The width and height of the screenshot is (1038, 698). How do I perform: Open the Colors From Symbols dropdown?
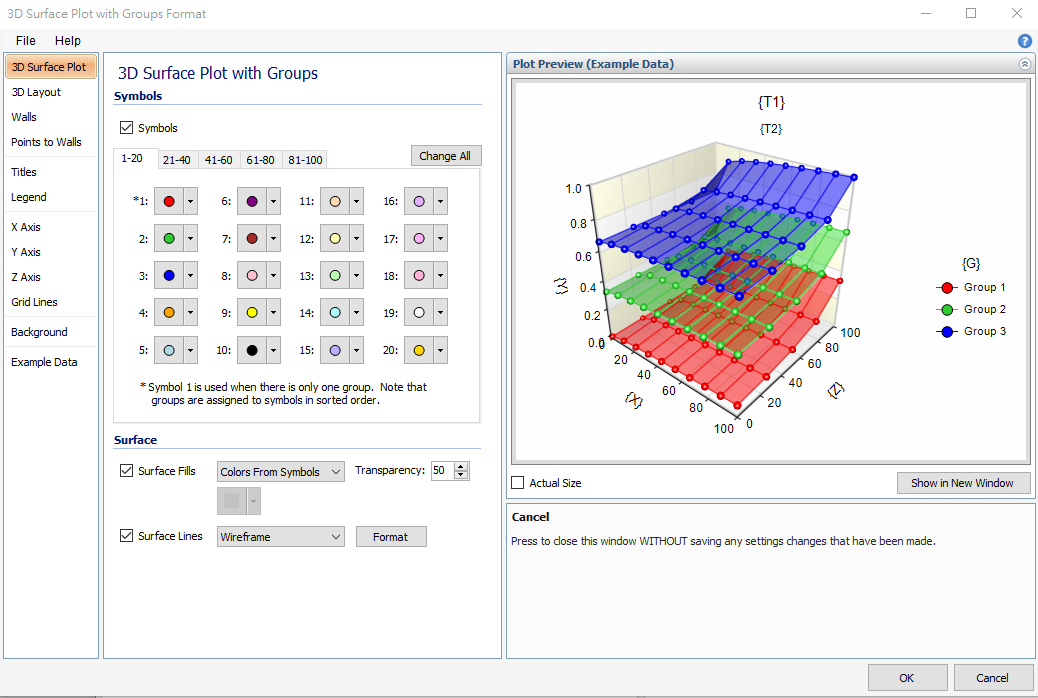click(x=280, y=472)
